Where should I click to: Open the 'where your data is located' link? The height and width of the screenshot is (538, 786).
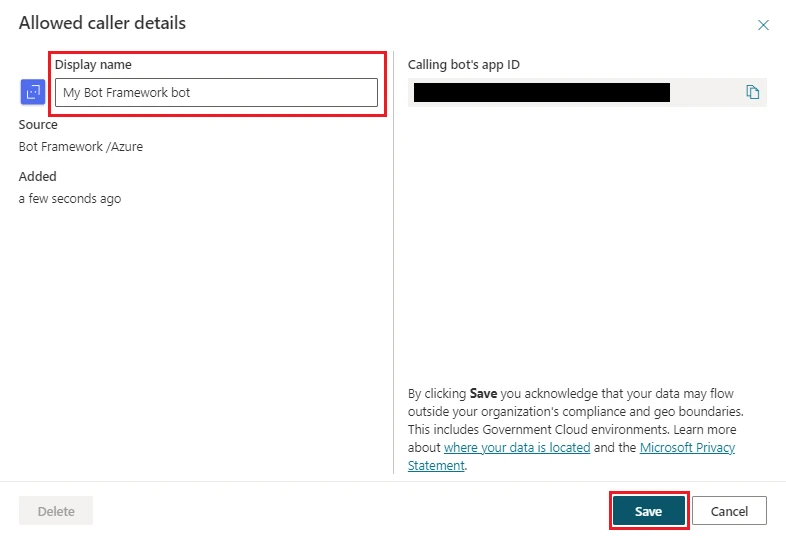[517, 448]
